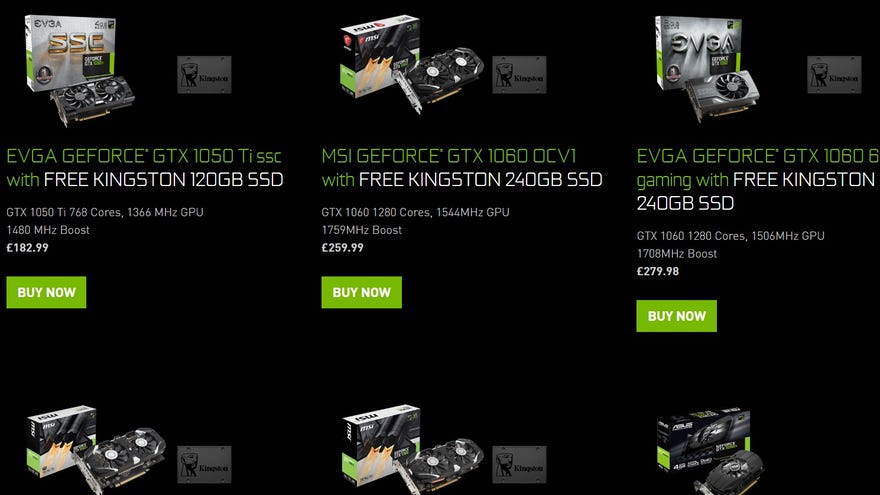
Task: Click Kingston SSD icon in bottom-left product
Action: (204, 465)
